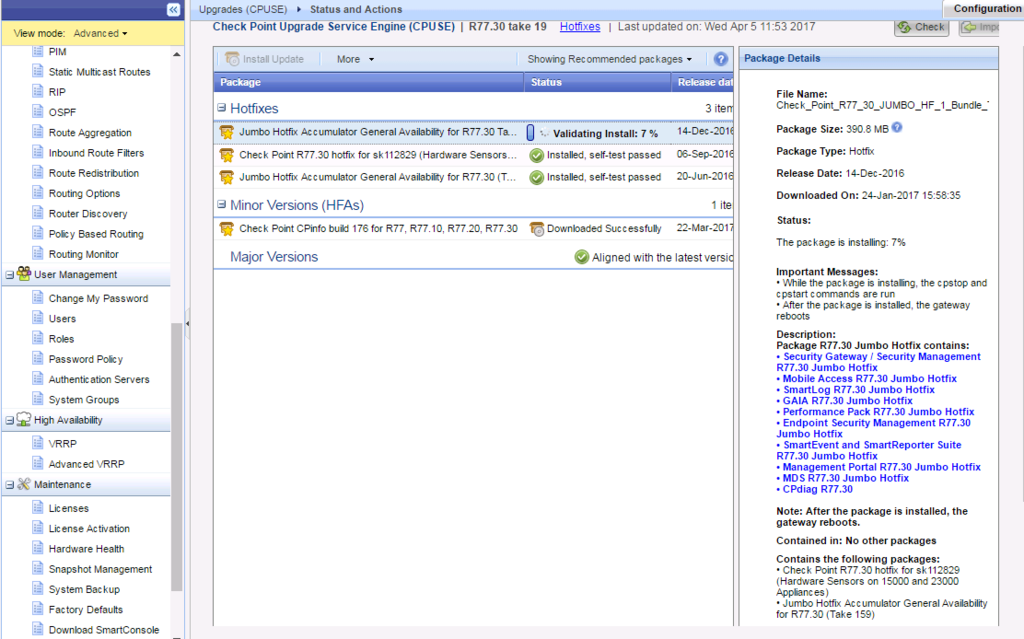Open the Hotfixes link in the header

click(x=580, y=27)
